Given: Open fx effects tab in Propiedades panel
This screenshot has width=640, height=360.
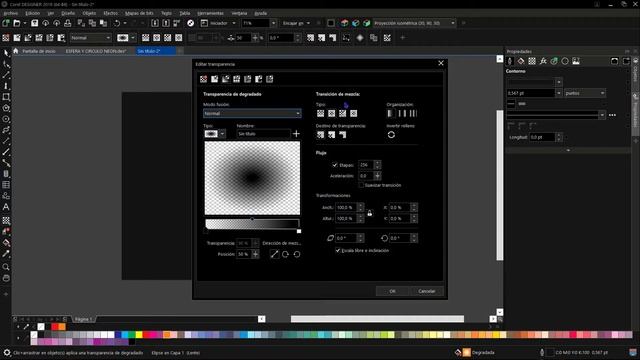Looking at the screenshot, I should (543, 61).
